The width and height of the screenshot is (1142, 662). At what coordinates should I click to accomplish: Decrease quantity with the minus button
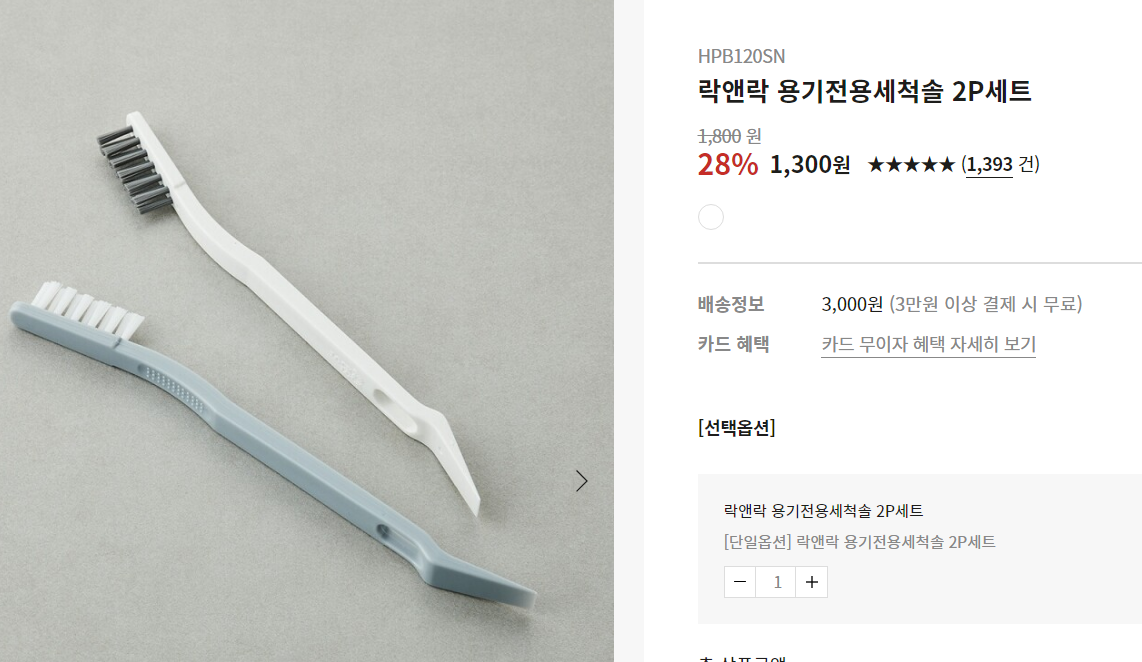click(740, 582)
